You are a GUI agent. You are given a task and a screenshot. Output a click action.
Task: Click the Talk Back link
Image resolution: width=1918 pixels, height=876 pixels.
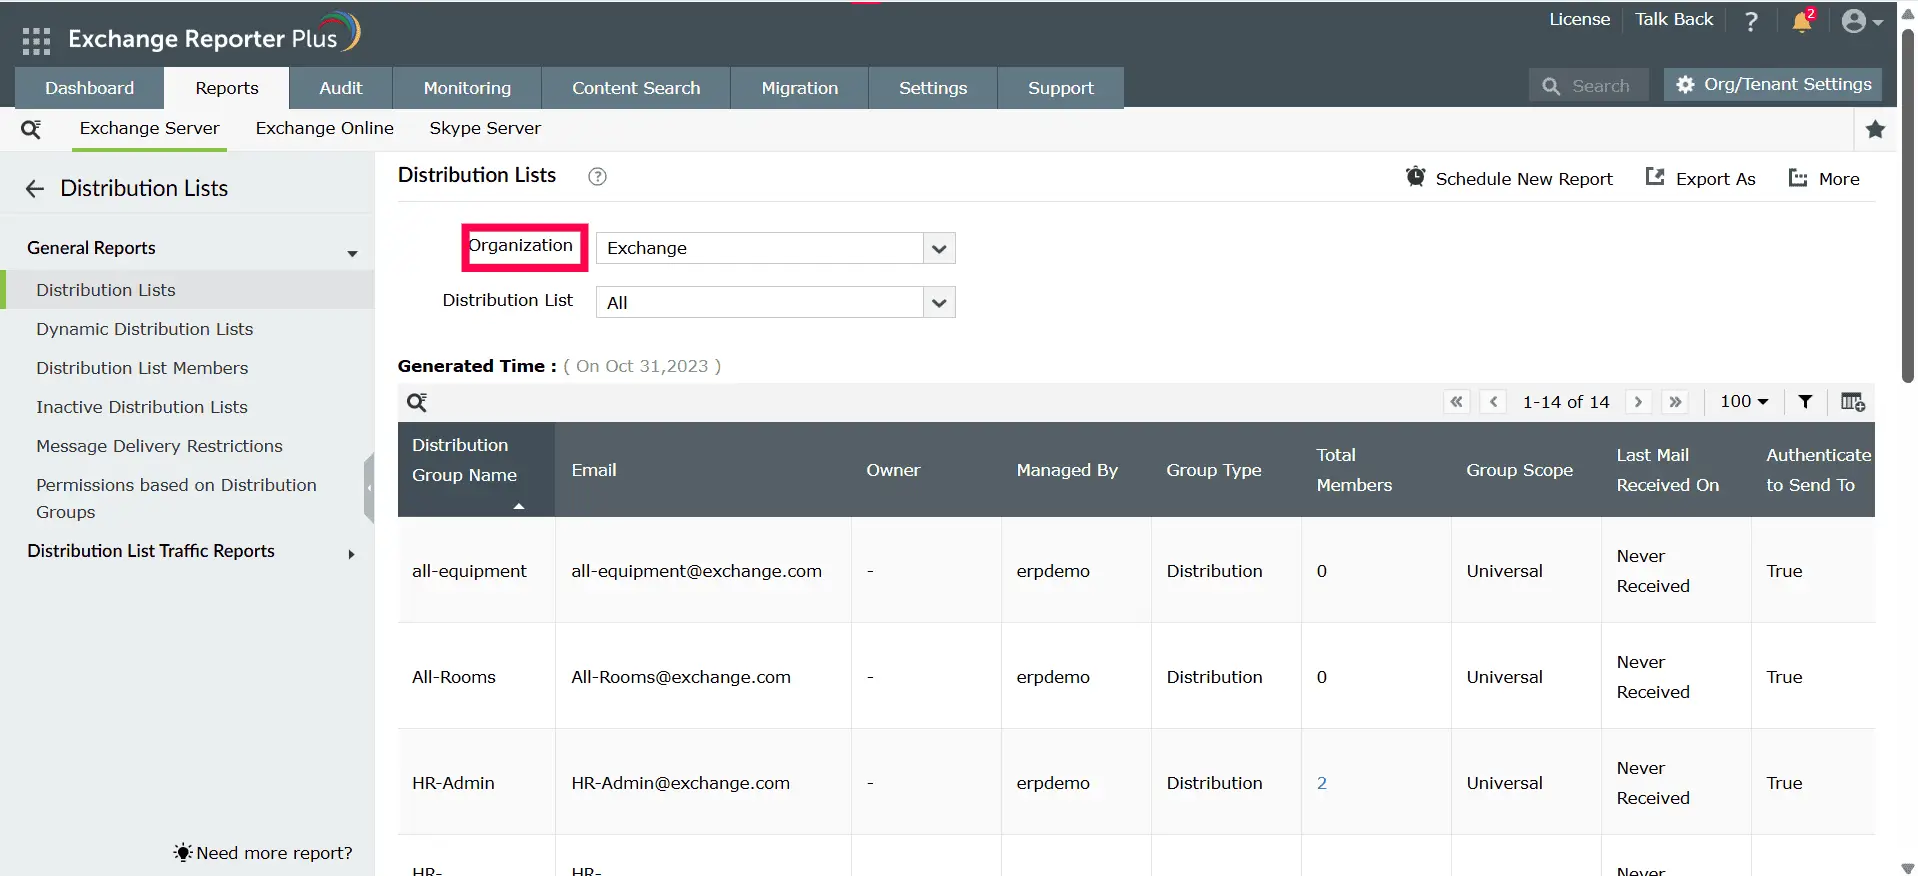click(1674, 19)
